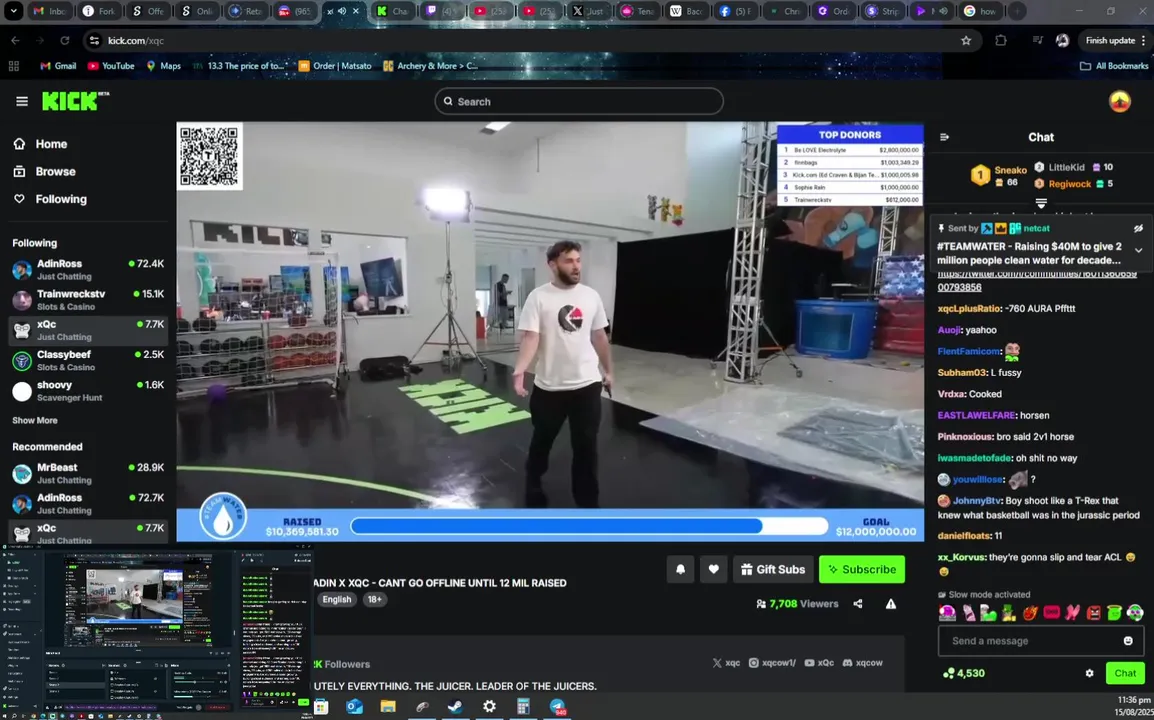Expand the gift leaderboard chevron

coord(1041,203)
